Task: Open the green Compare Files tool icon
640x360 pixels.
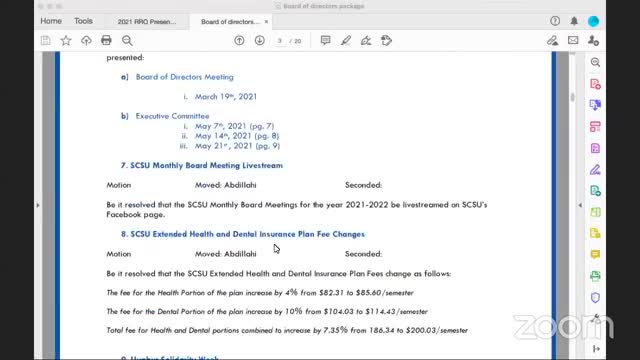Action: (596, 212)
